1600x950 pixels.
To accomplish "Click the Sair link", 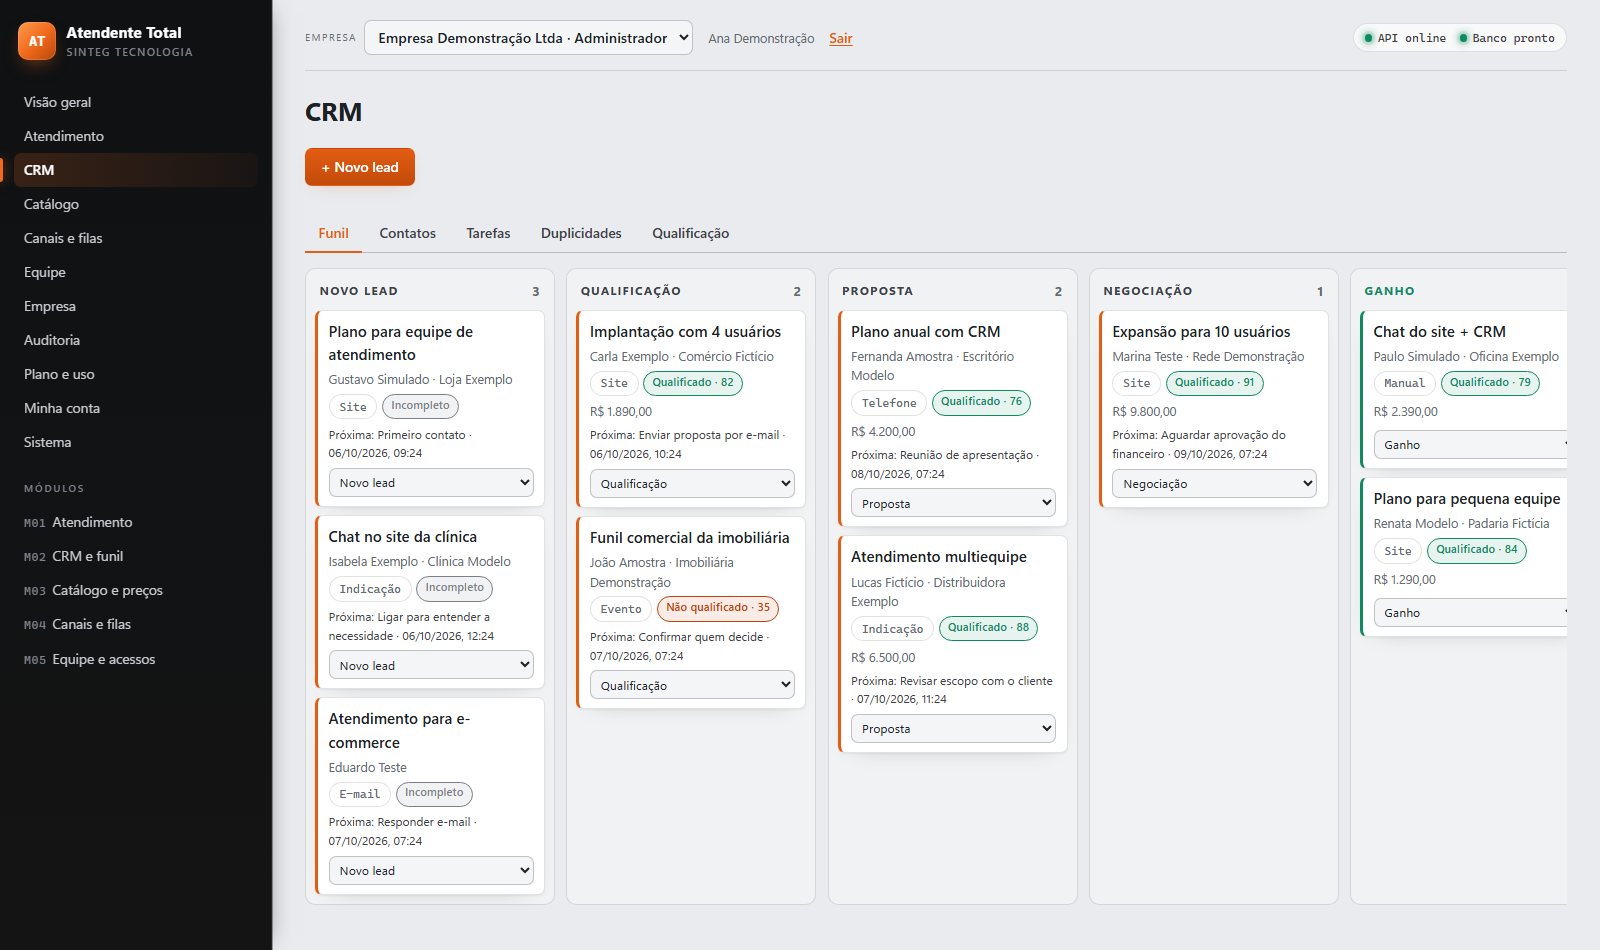I will pyautogui.click(x=840, y=38).
